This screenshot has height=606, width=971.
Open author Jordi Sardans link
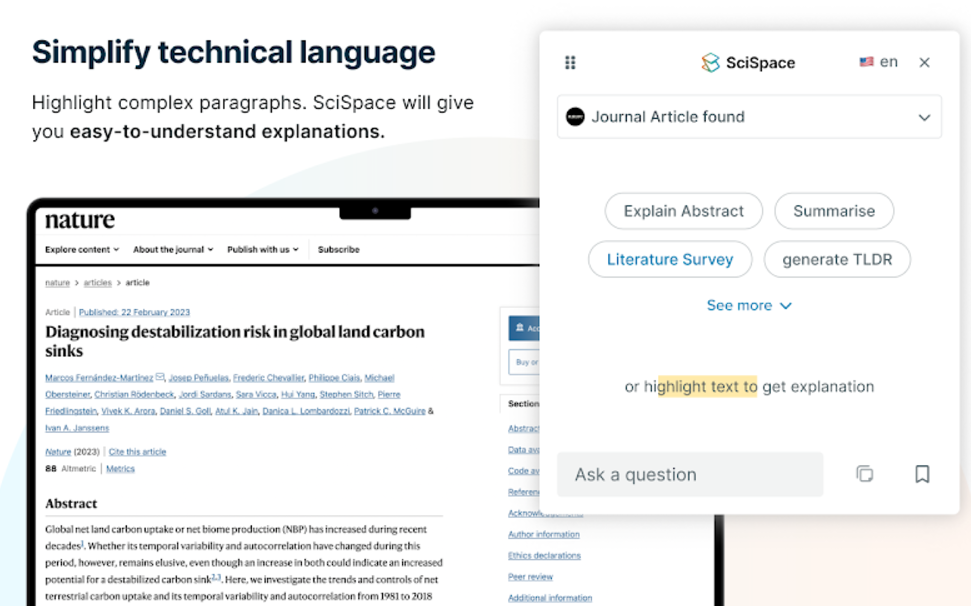tap(205, 394)
